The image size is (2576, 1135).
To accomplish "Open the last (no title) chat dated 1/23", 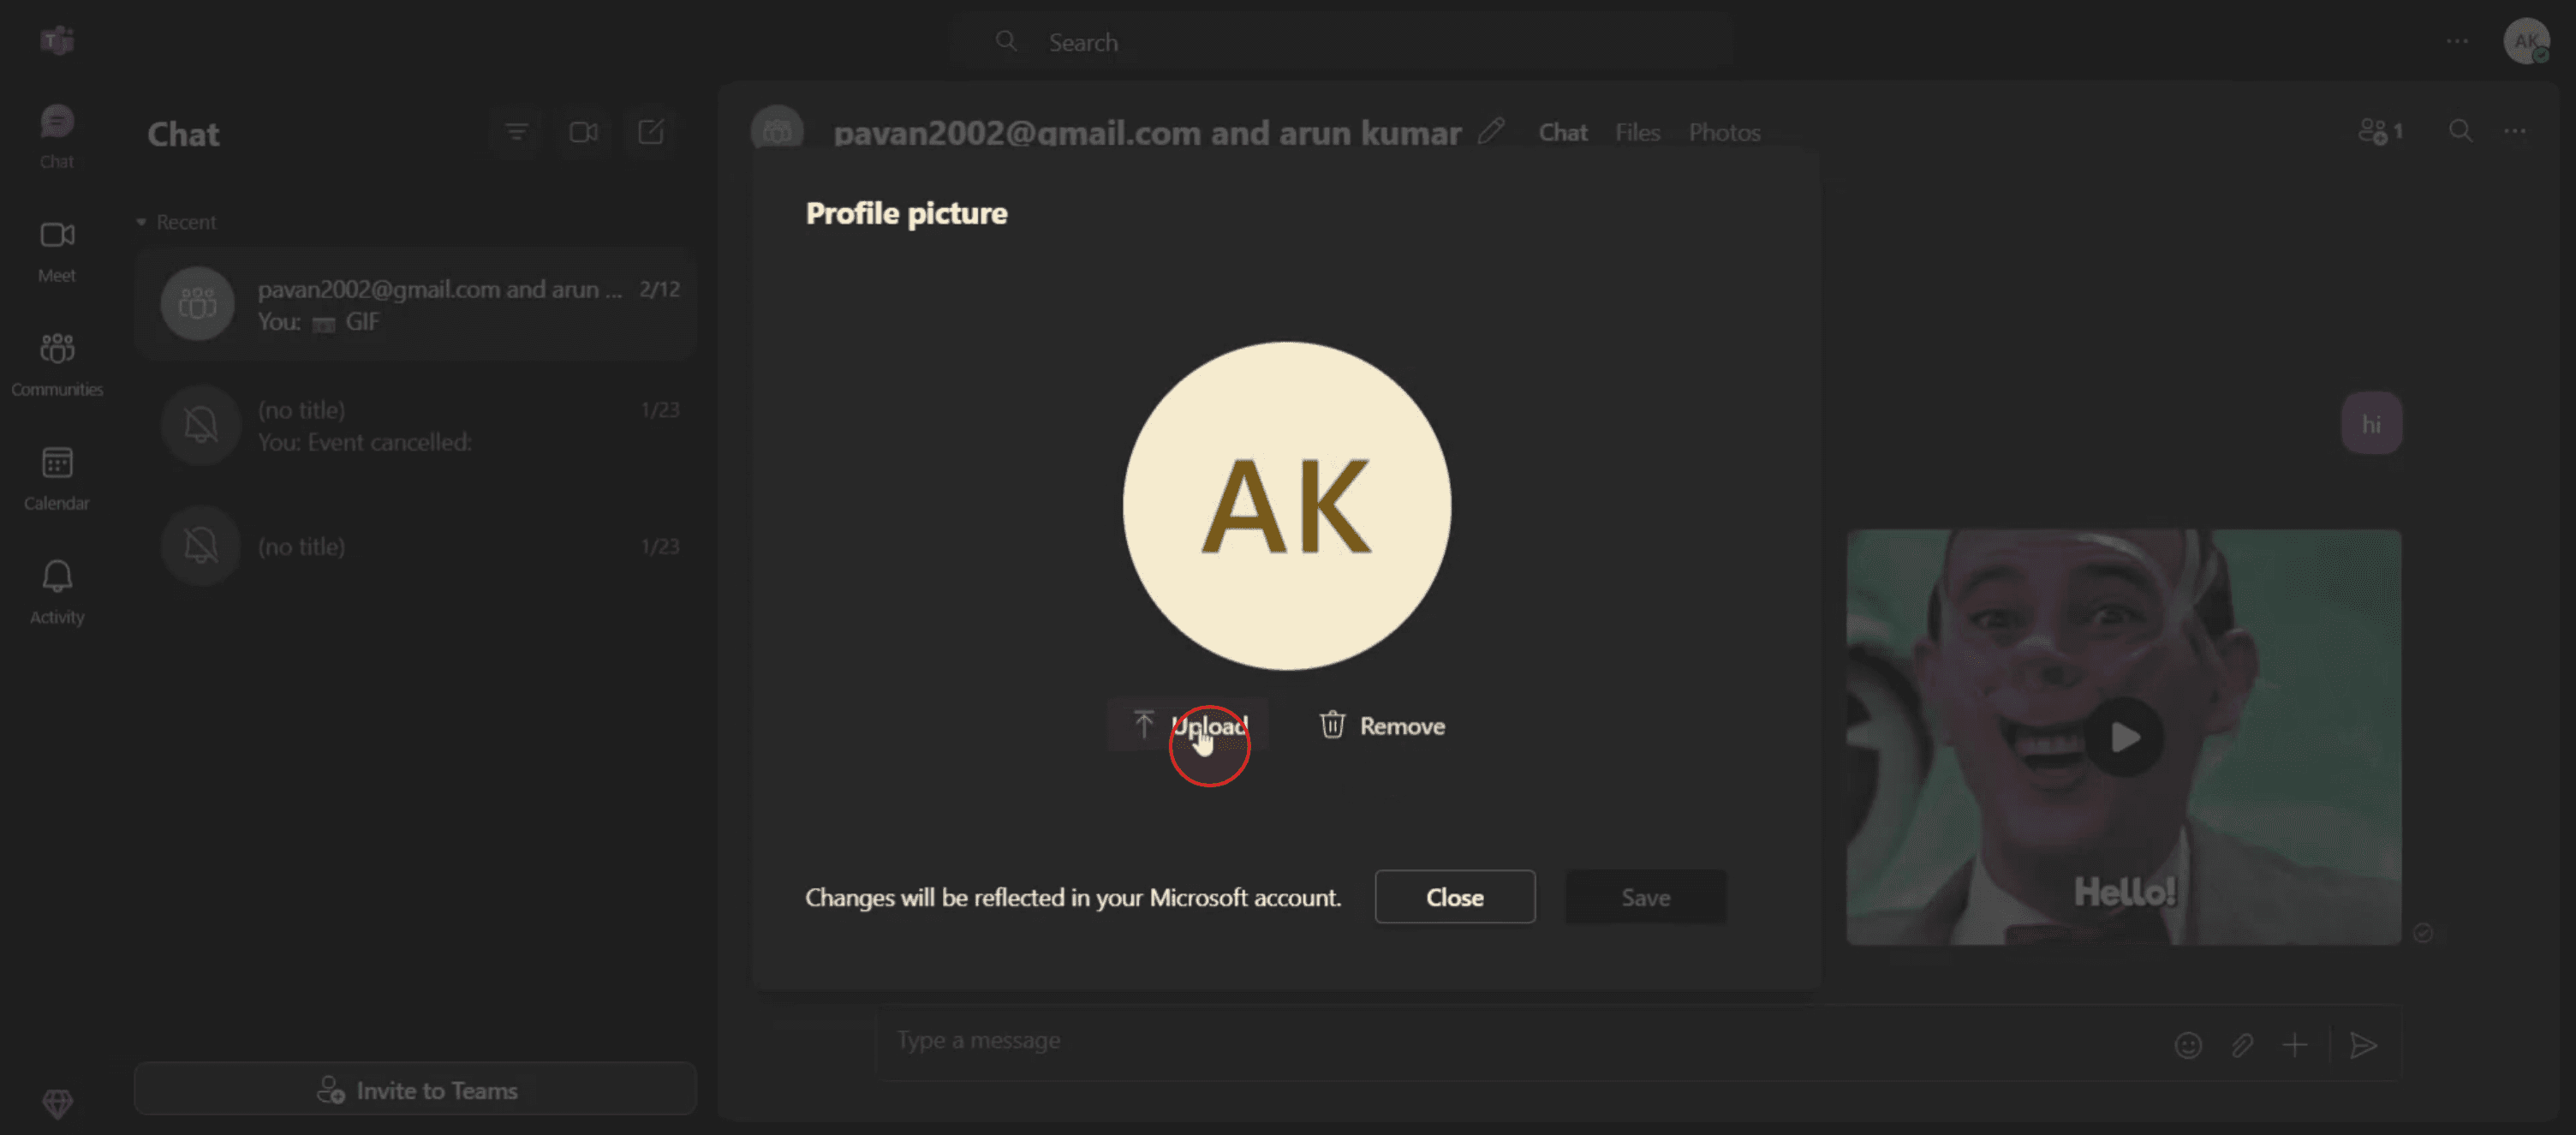I will [415, 546].
